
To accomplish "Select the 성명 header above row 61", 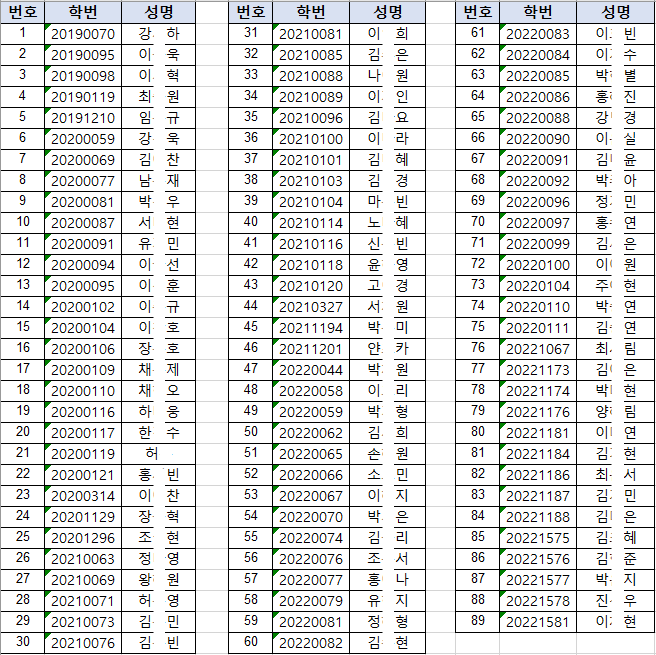I will tap(616, 12).
